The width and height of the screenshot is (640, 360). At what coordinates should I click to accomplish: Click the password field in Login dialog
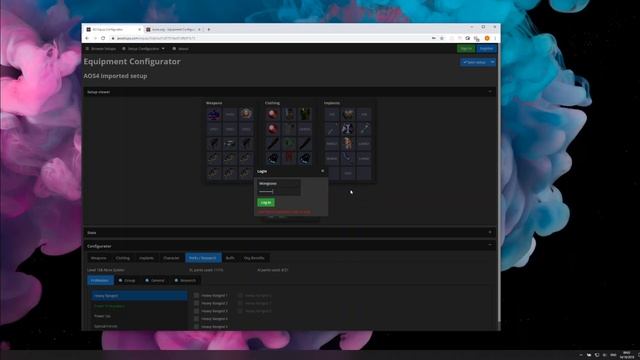tap(279, 191)
